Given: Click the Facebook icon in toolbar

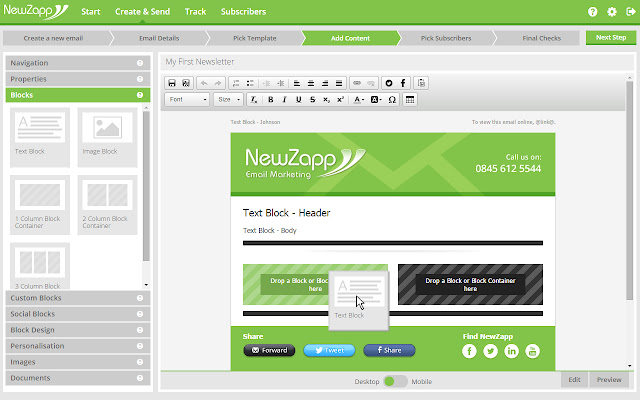Looking at the screenshot, I should (403, 83).
